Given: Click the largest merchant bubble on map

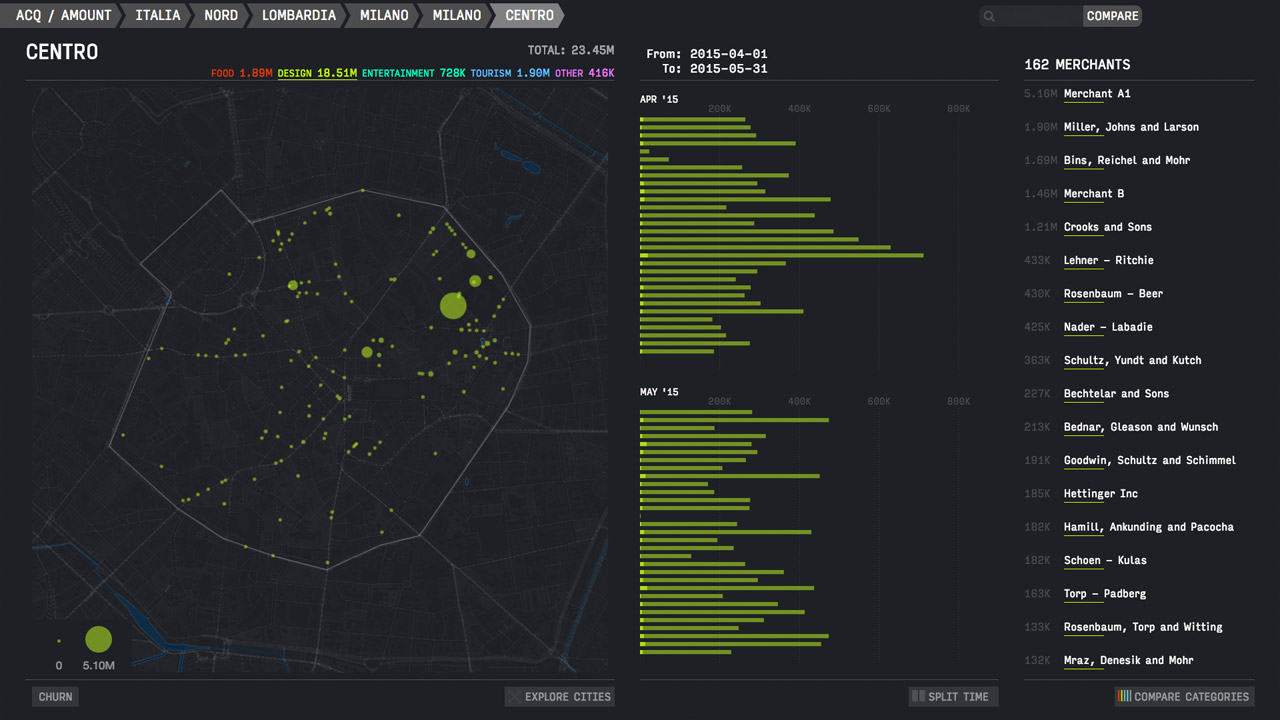Looking at the screenshot, I should [454, 306].
